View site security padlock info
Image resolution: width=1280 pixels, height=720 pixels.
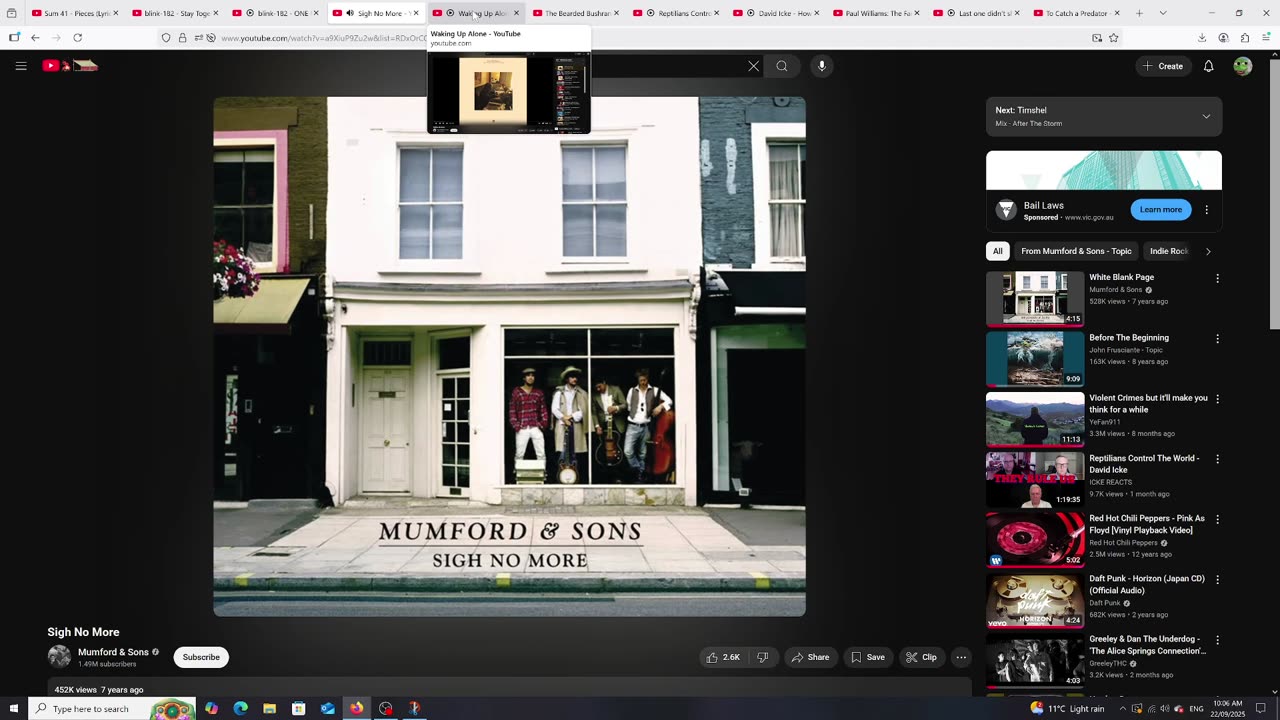(x=182, y=38)
